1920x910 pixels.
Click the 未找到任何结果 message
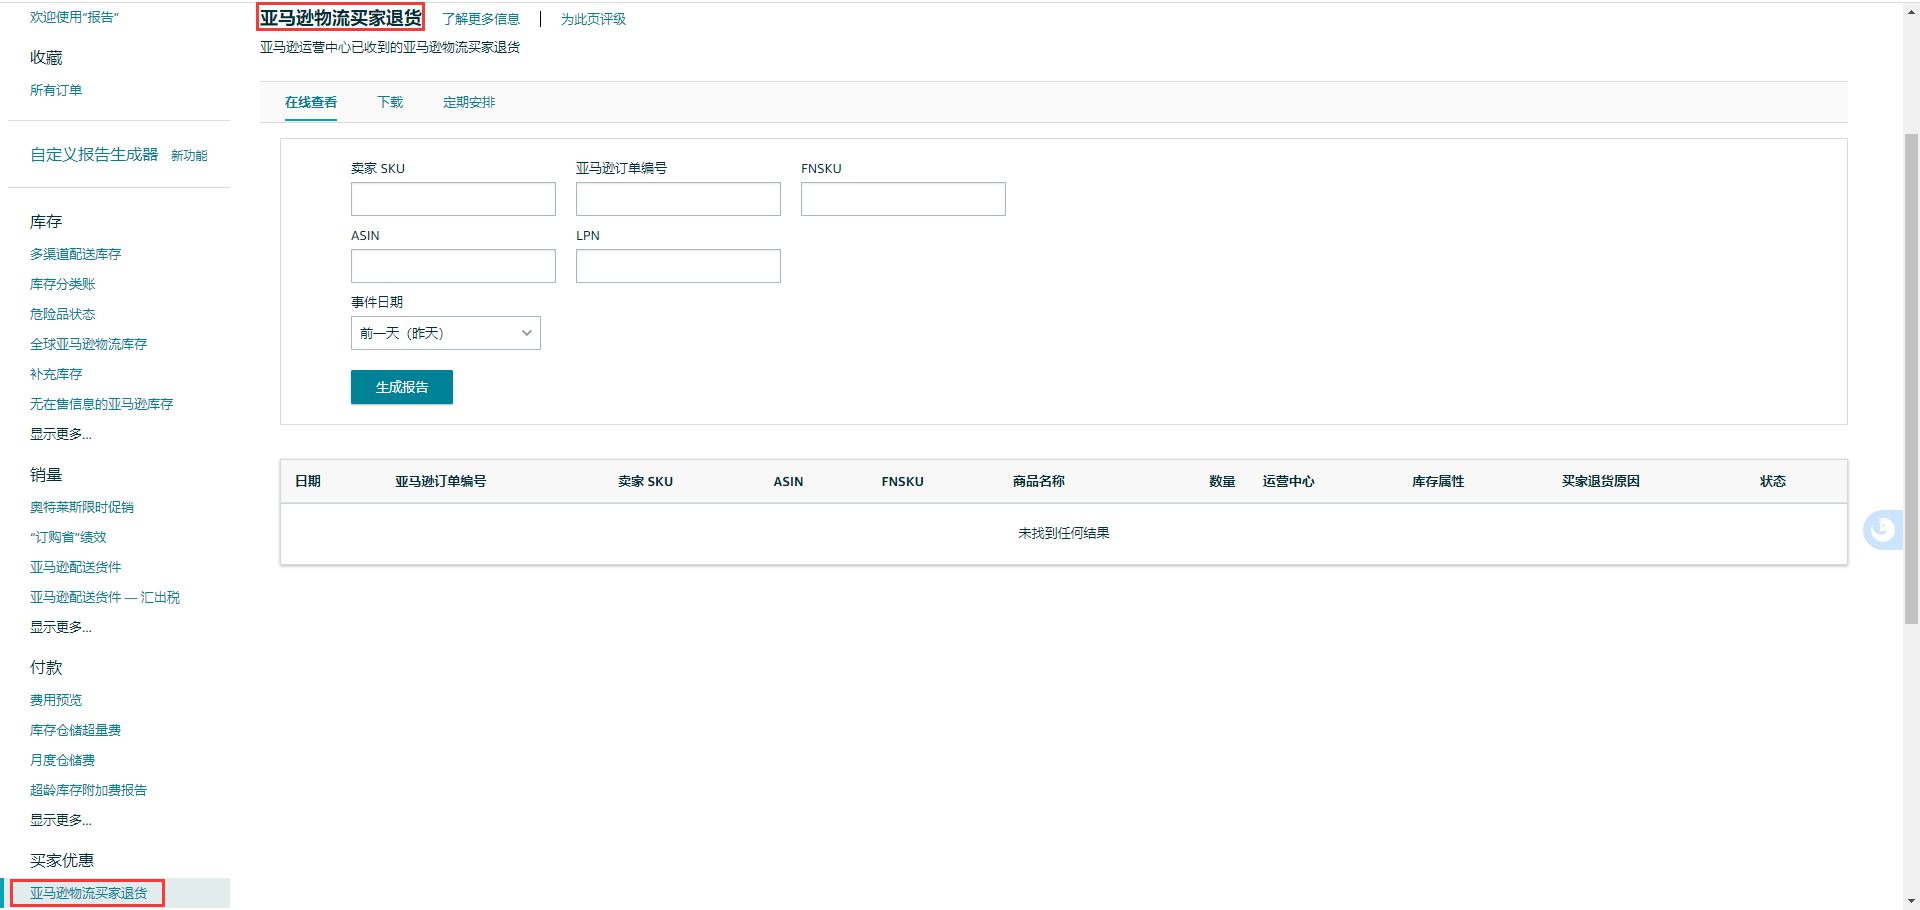1064,533
